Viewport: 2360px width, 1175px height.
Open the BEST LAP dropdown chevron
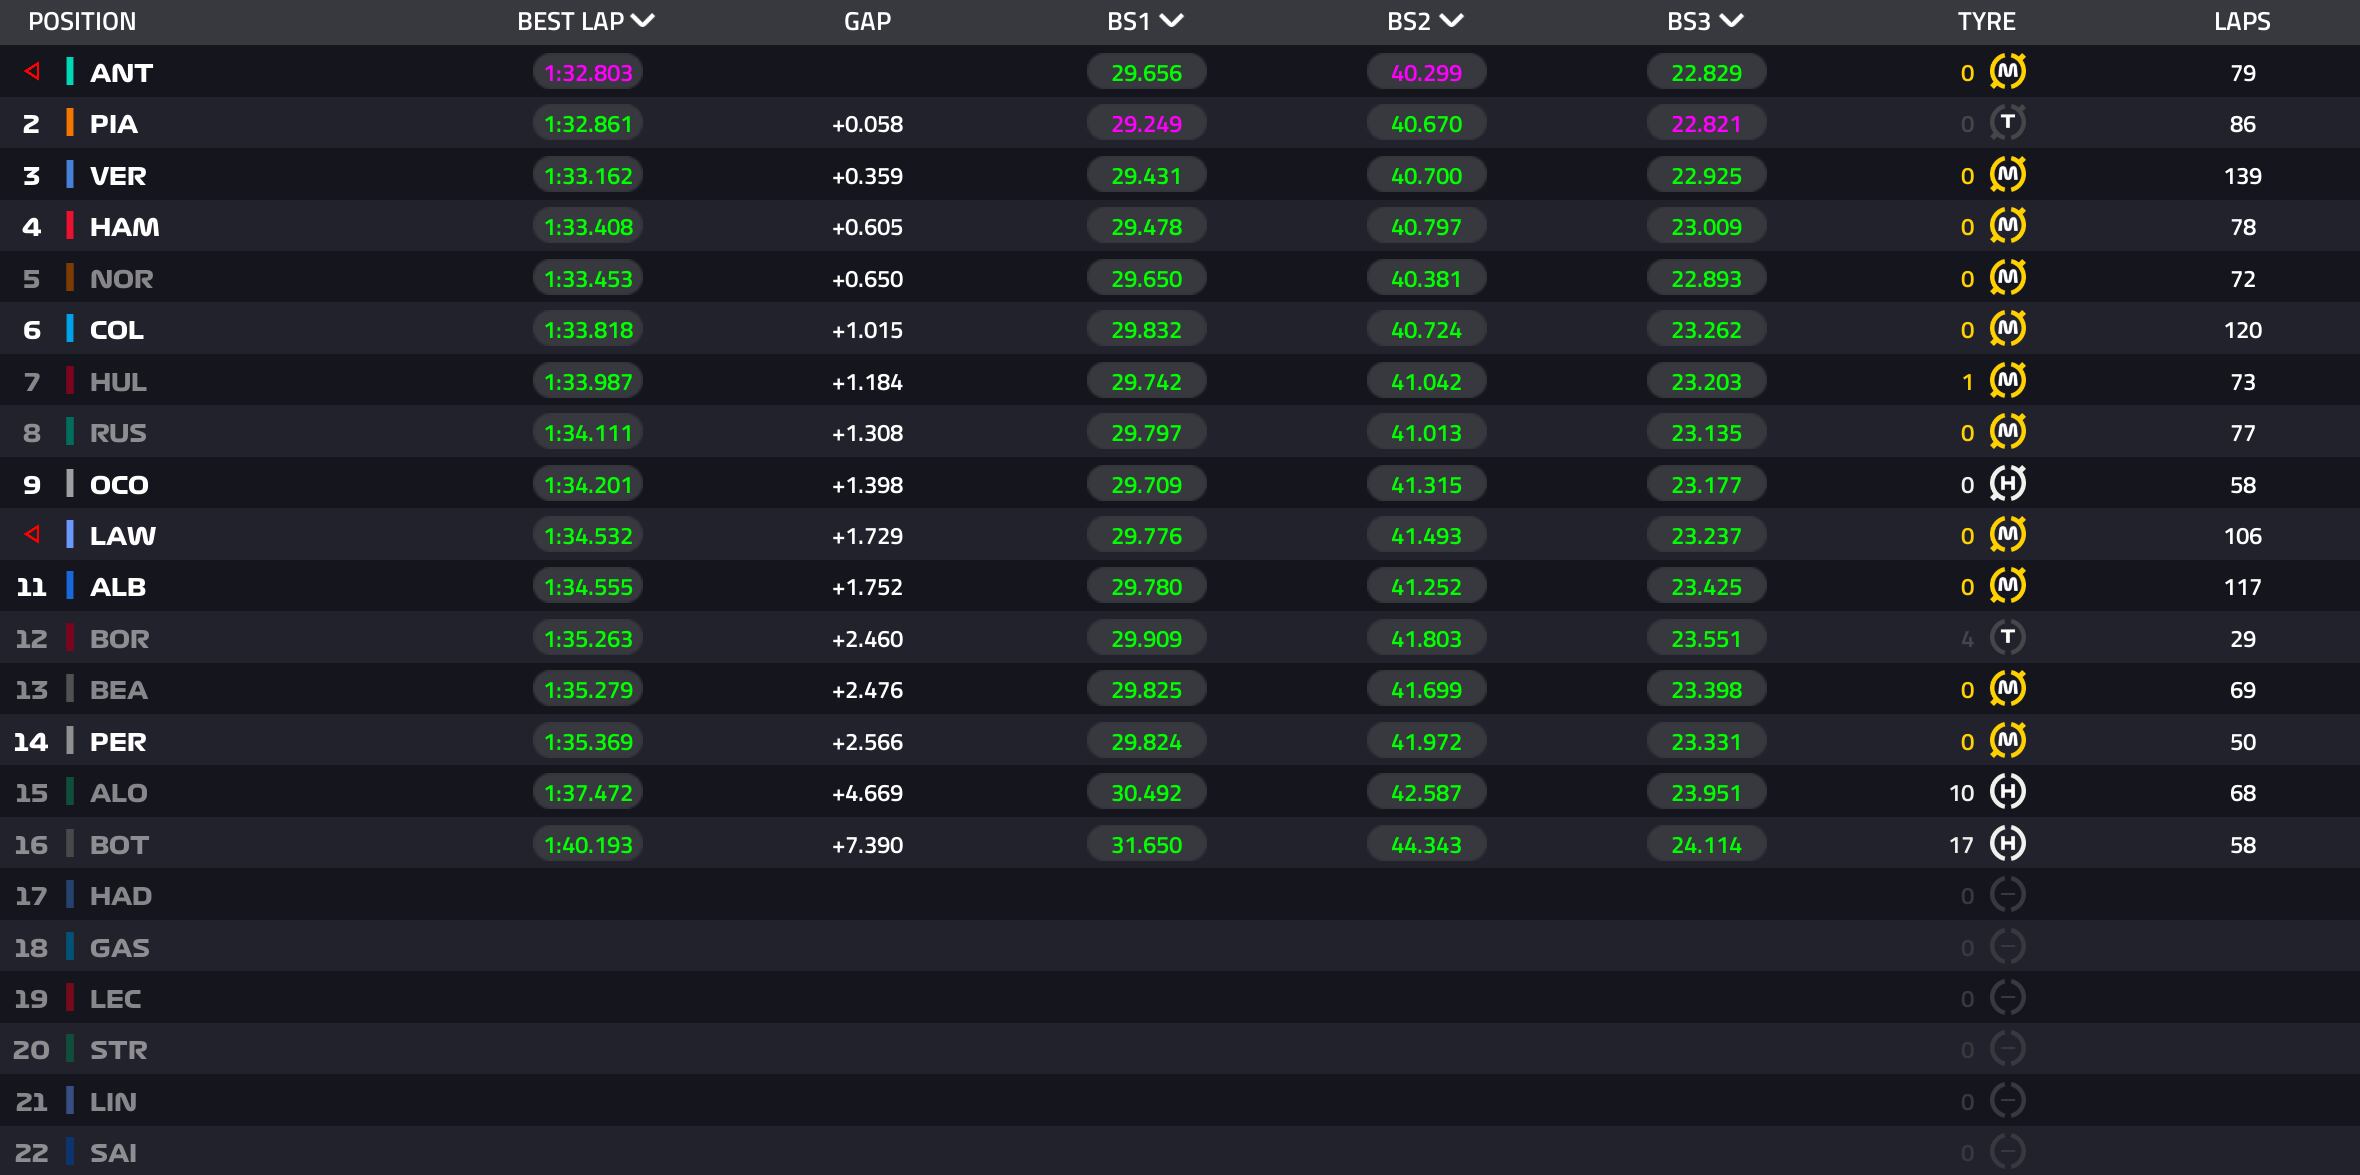coord(643,21)
